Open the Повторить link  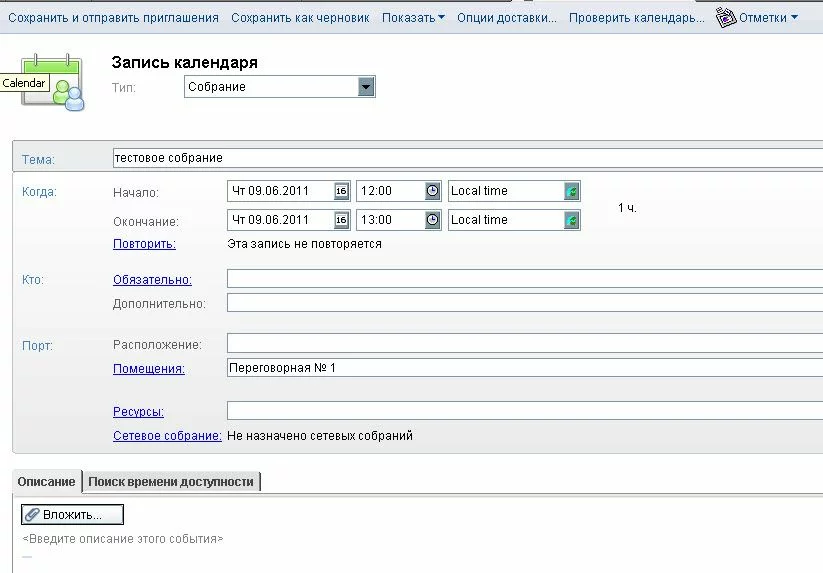click(144, 243)
